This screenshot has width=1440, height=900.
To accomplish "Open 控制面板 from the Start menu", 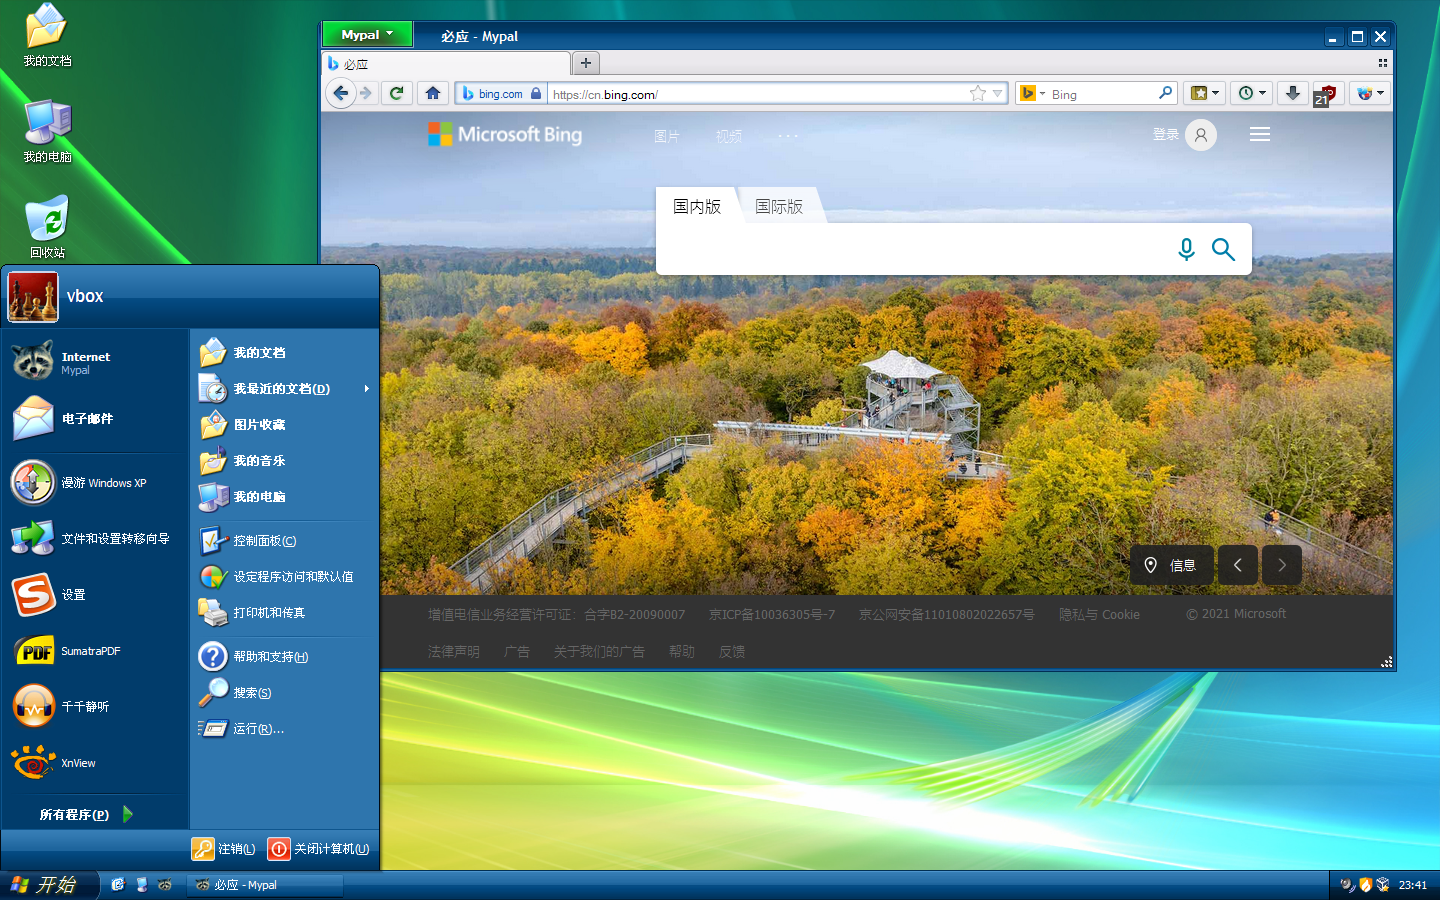I will 285,540.
